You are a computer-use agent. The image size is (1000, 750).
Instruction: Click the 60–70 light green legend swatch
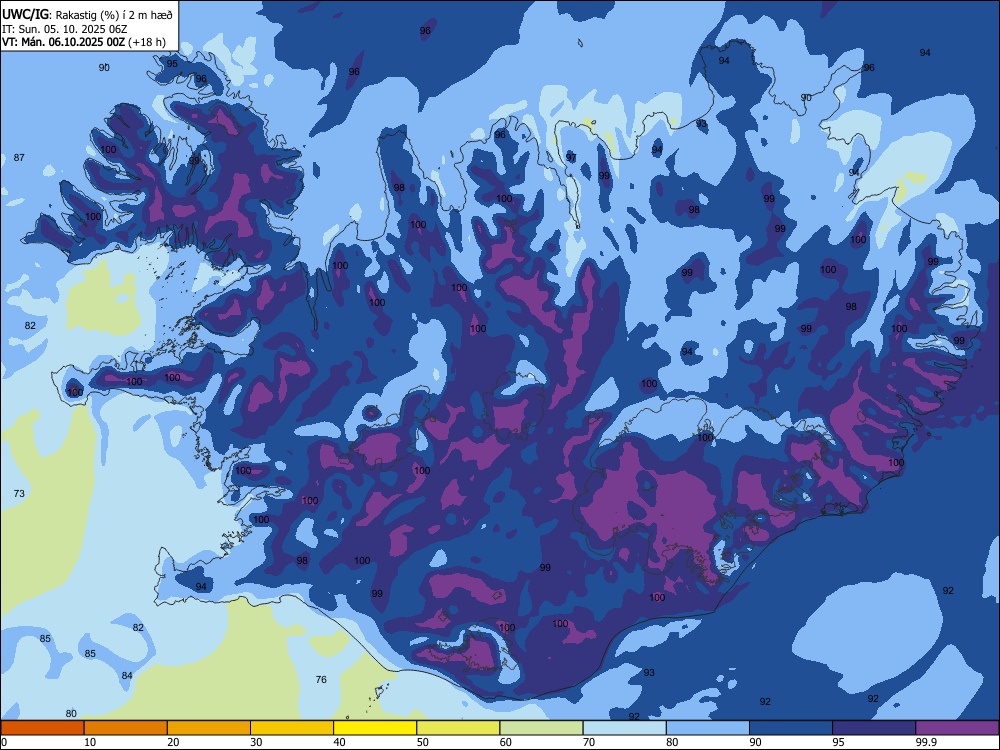[x=541, y=728]
